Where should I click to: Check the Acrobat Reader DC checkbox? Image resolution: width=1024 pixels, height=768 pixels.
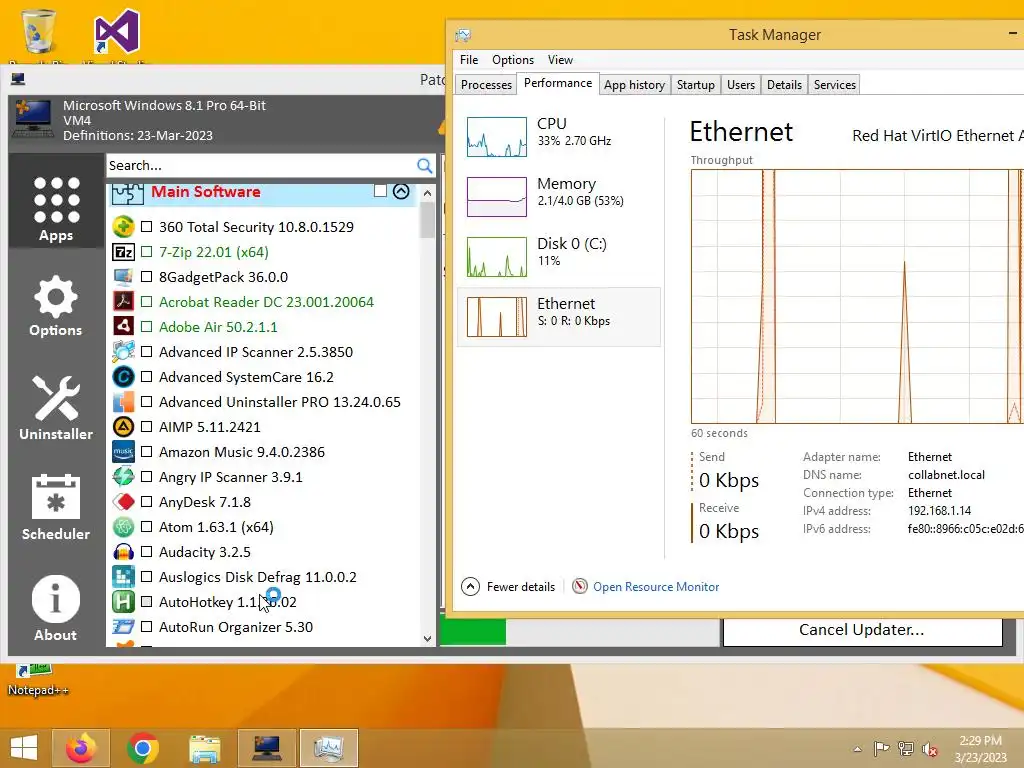[146, 302]
